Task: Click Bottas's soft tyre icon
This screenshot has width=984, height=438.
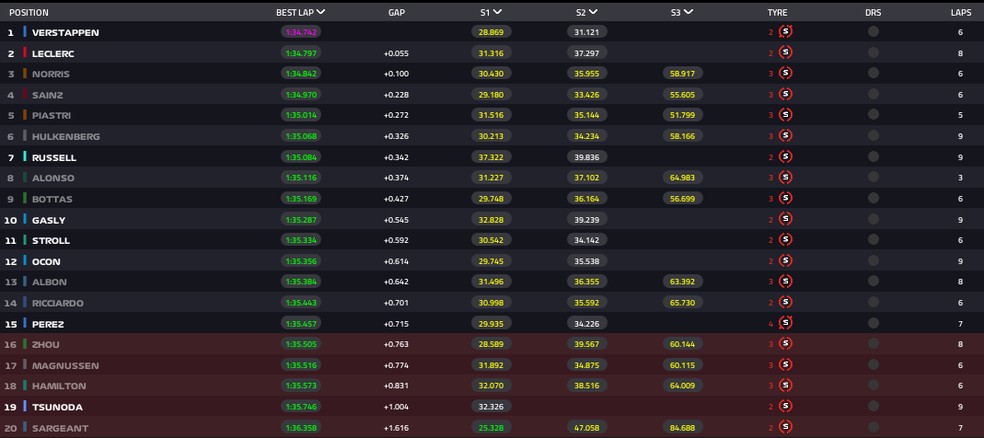Action: (x=785, y=198)
